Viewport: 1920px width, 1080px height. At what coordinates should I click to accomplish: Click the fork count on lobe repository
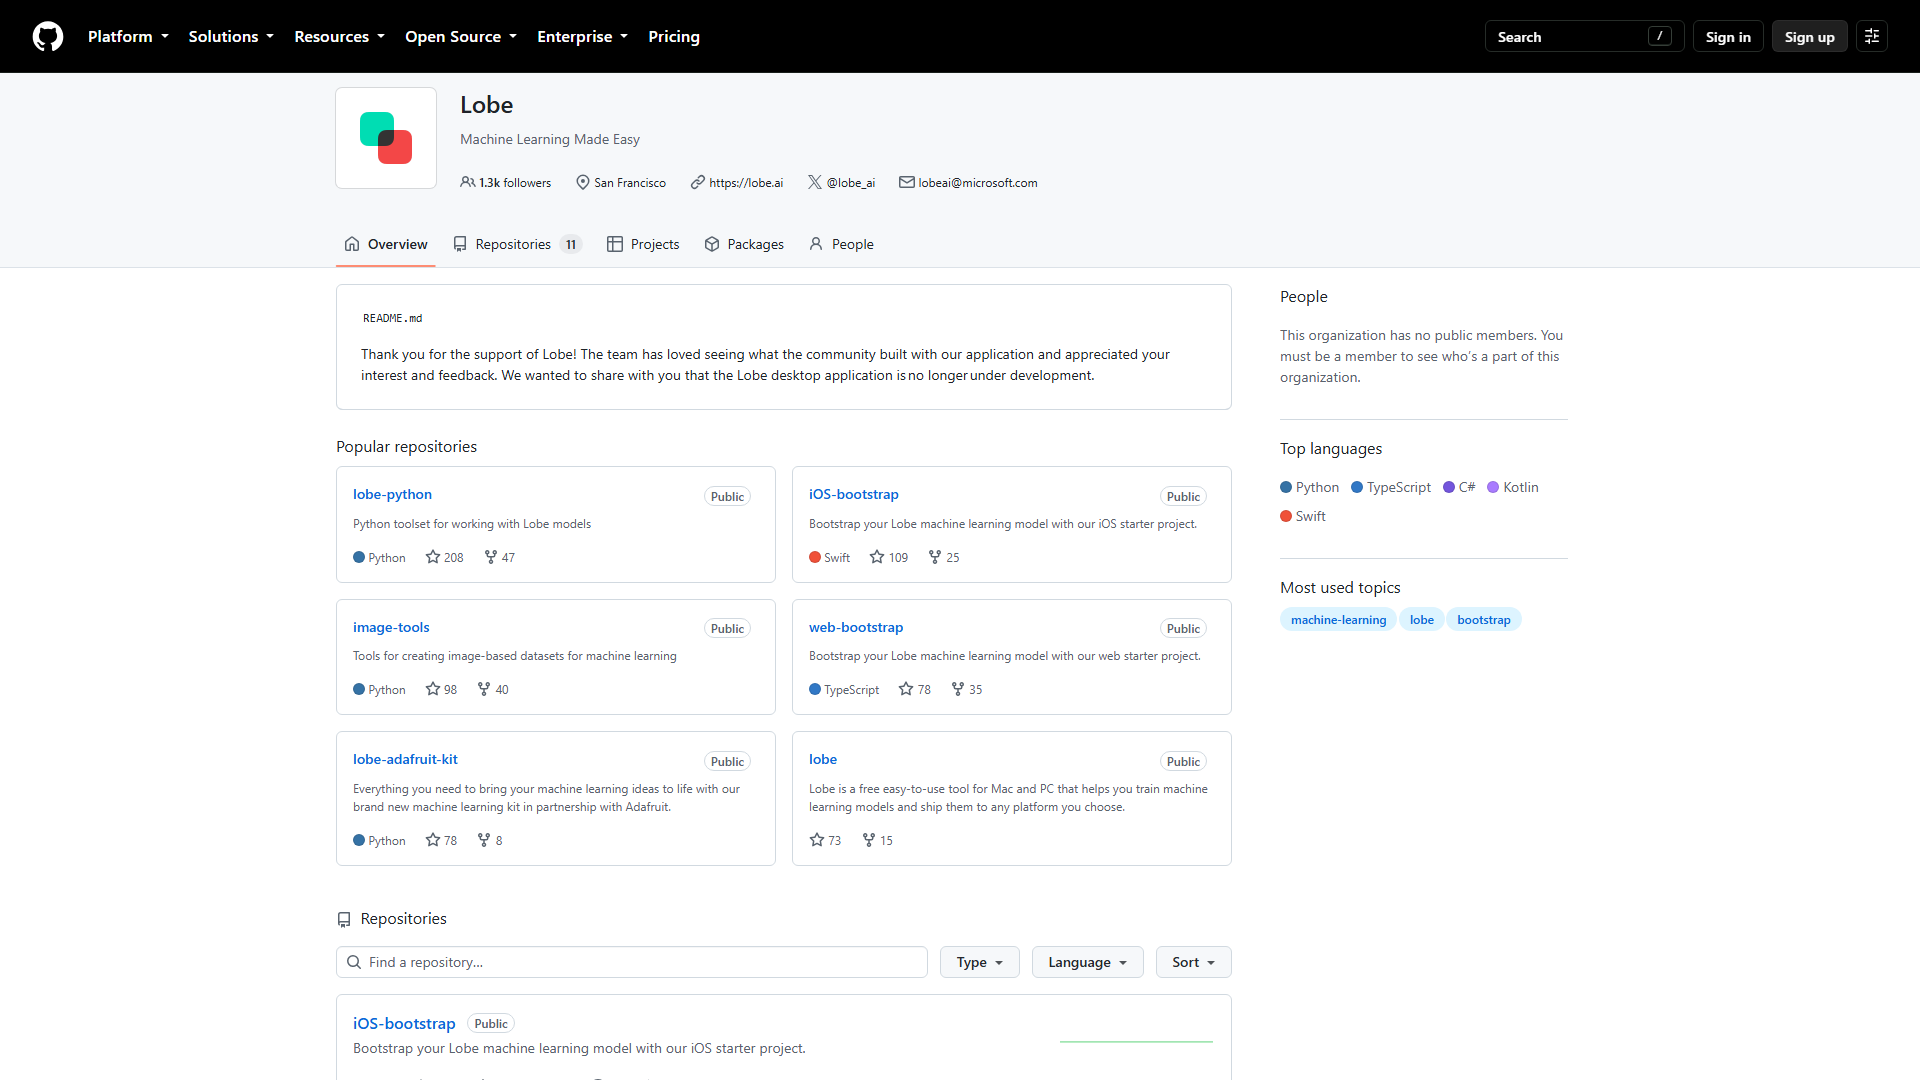click(x=878, y=840)
